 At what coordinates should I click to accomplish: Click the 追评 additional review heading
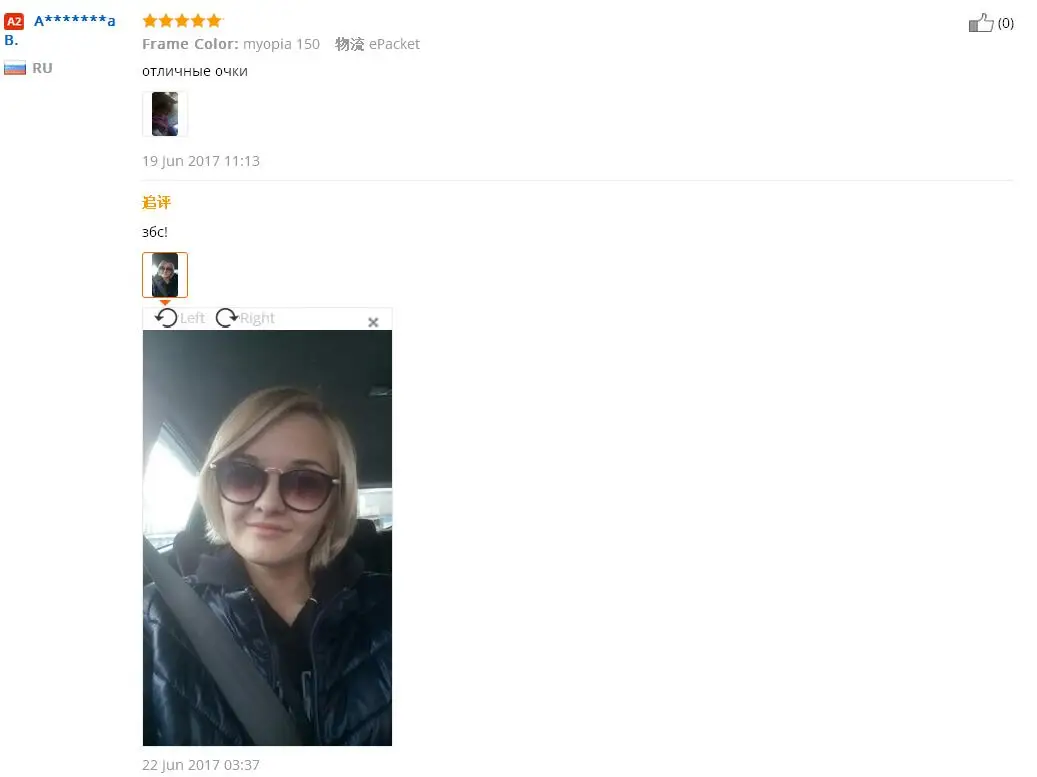coord(156,203)
